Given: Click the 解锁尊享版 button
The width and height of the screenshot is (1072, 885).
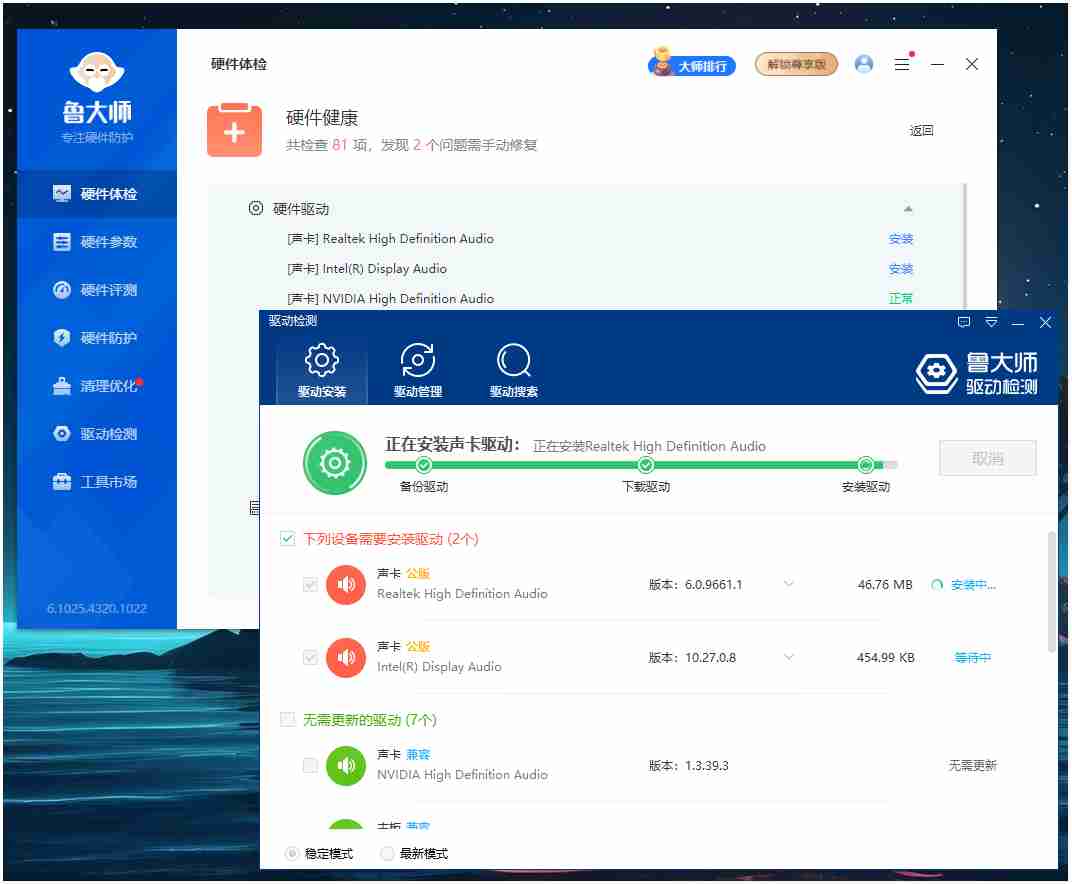Looking at the screenshot, I should [796, 63].
